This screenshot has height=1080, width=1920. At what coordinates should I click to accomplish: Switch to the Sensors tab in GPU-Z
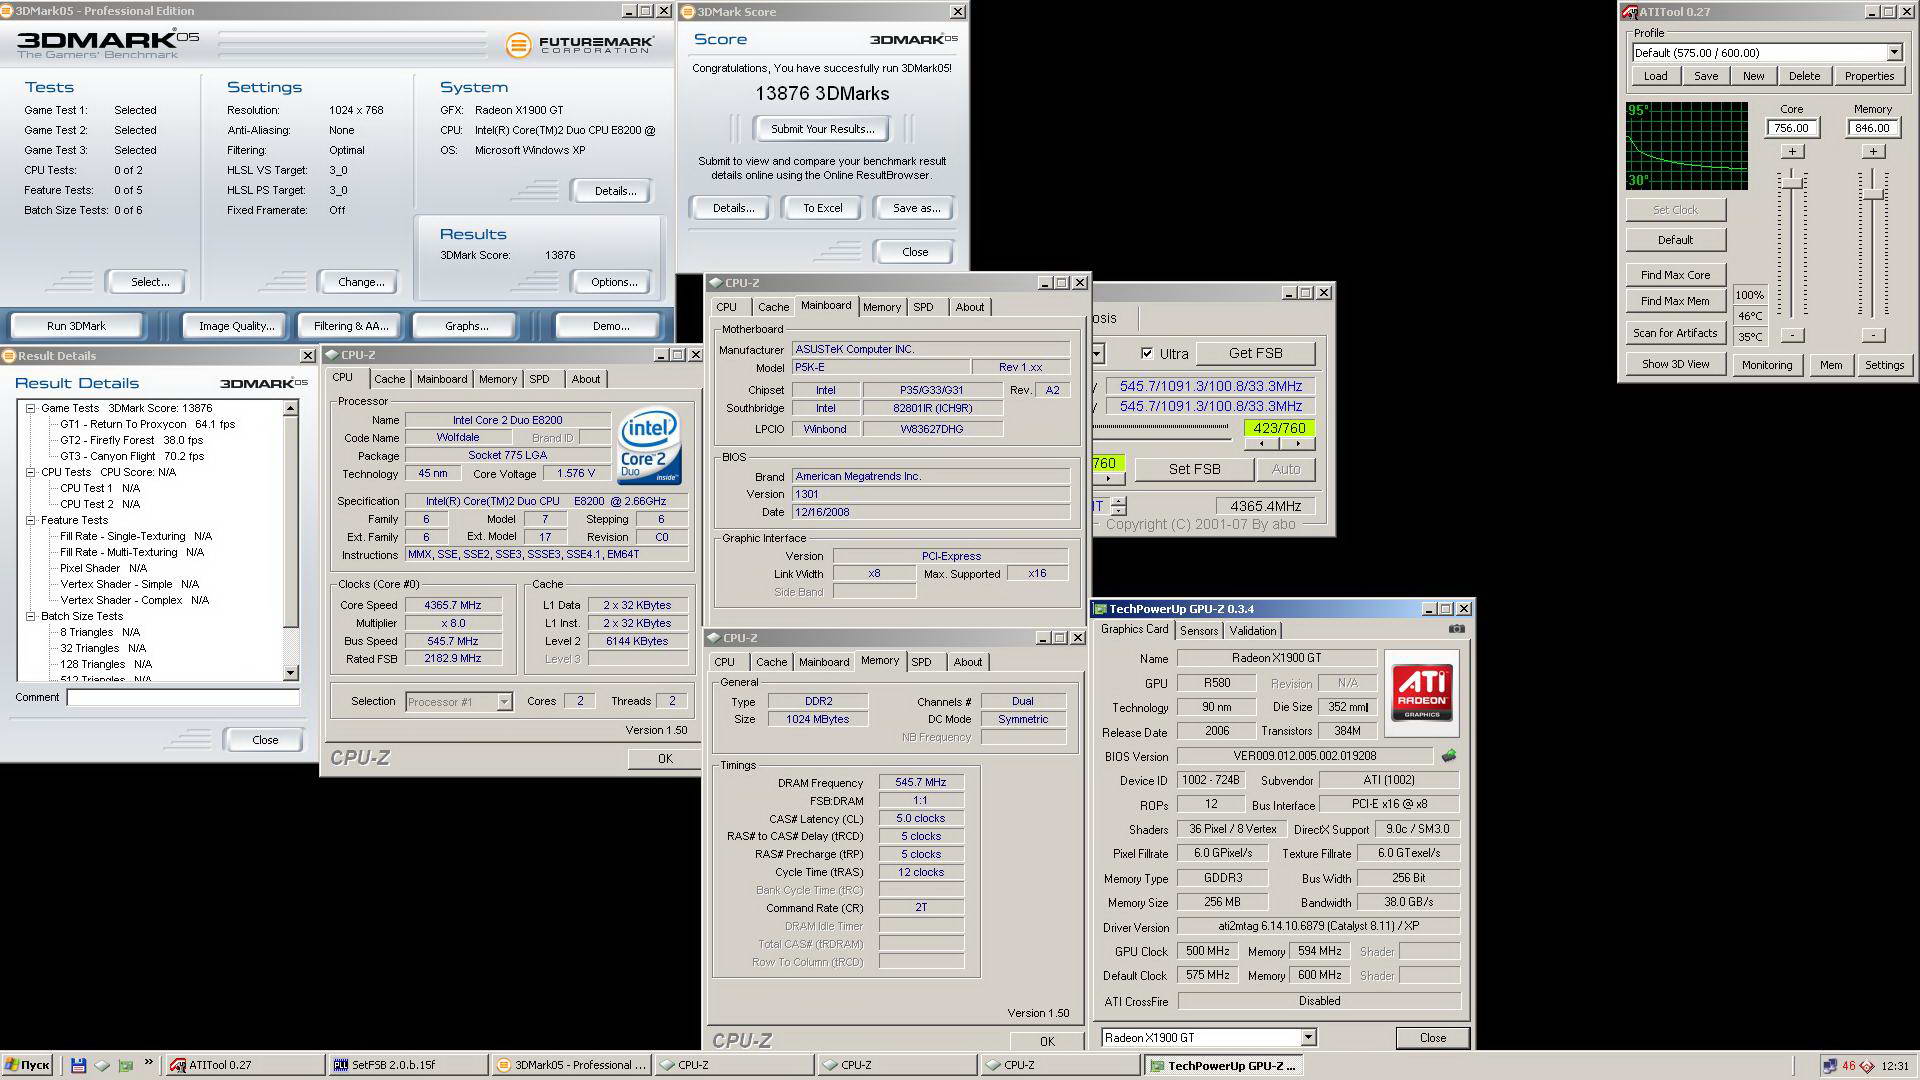1198,631
